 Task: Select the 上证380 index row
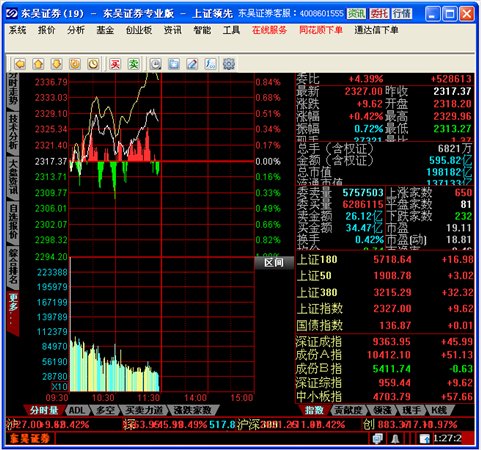[385, 292]
